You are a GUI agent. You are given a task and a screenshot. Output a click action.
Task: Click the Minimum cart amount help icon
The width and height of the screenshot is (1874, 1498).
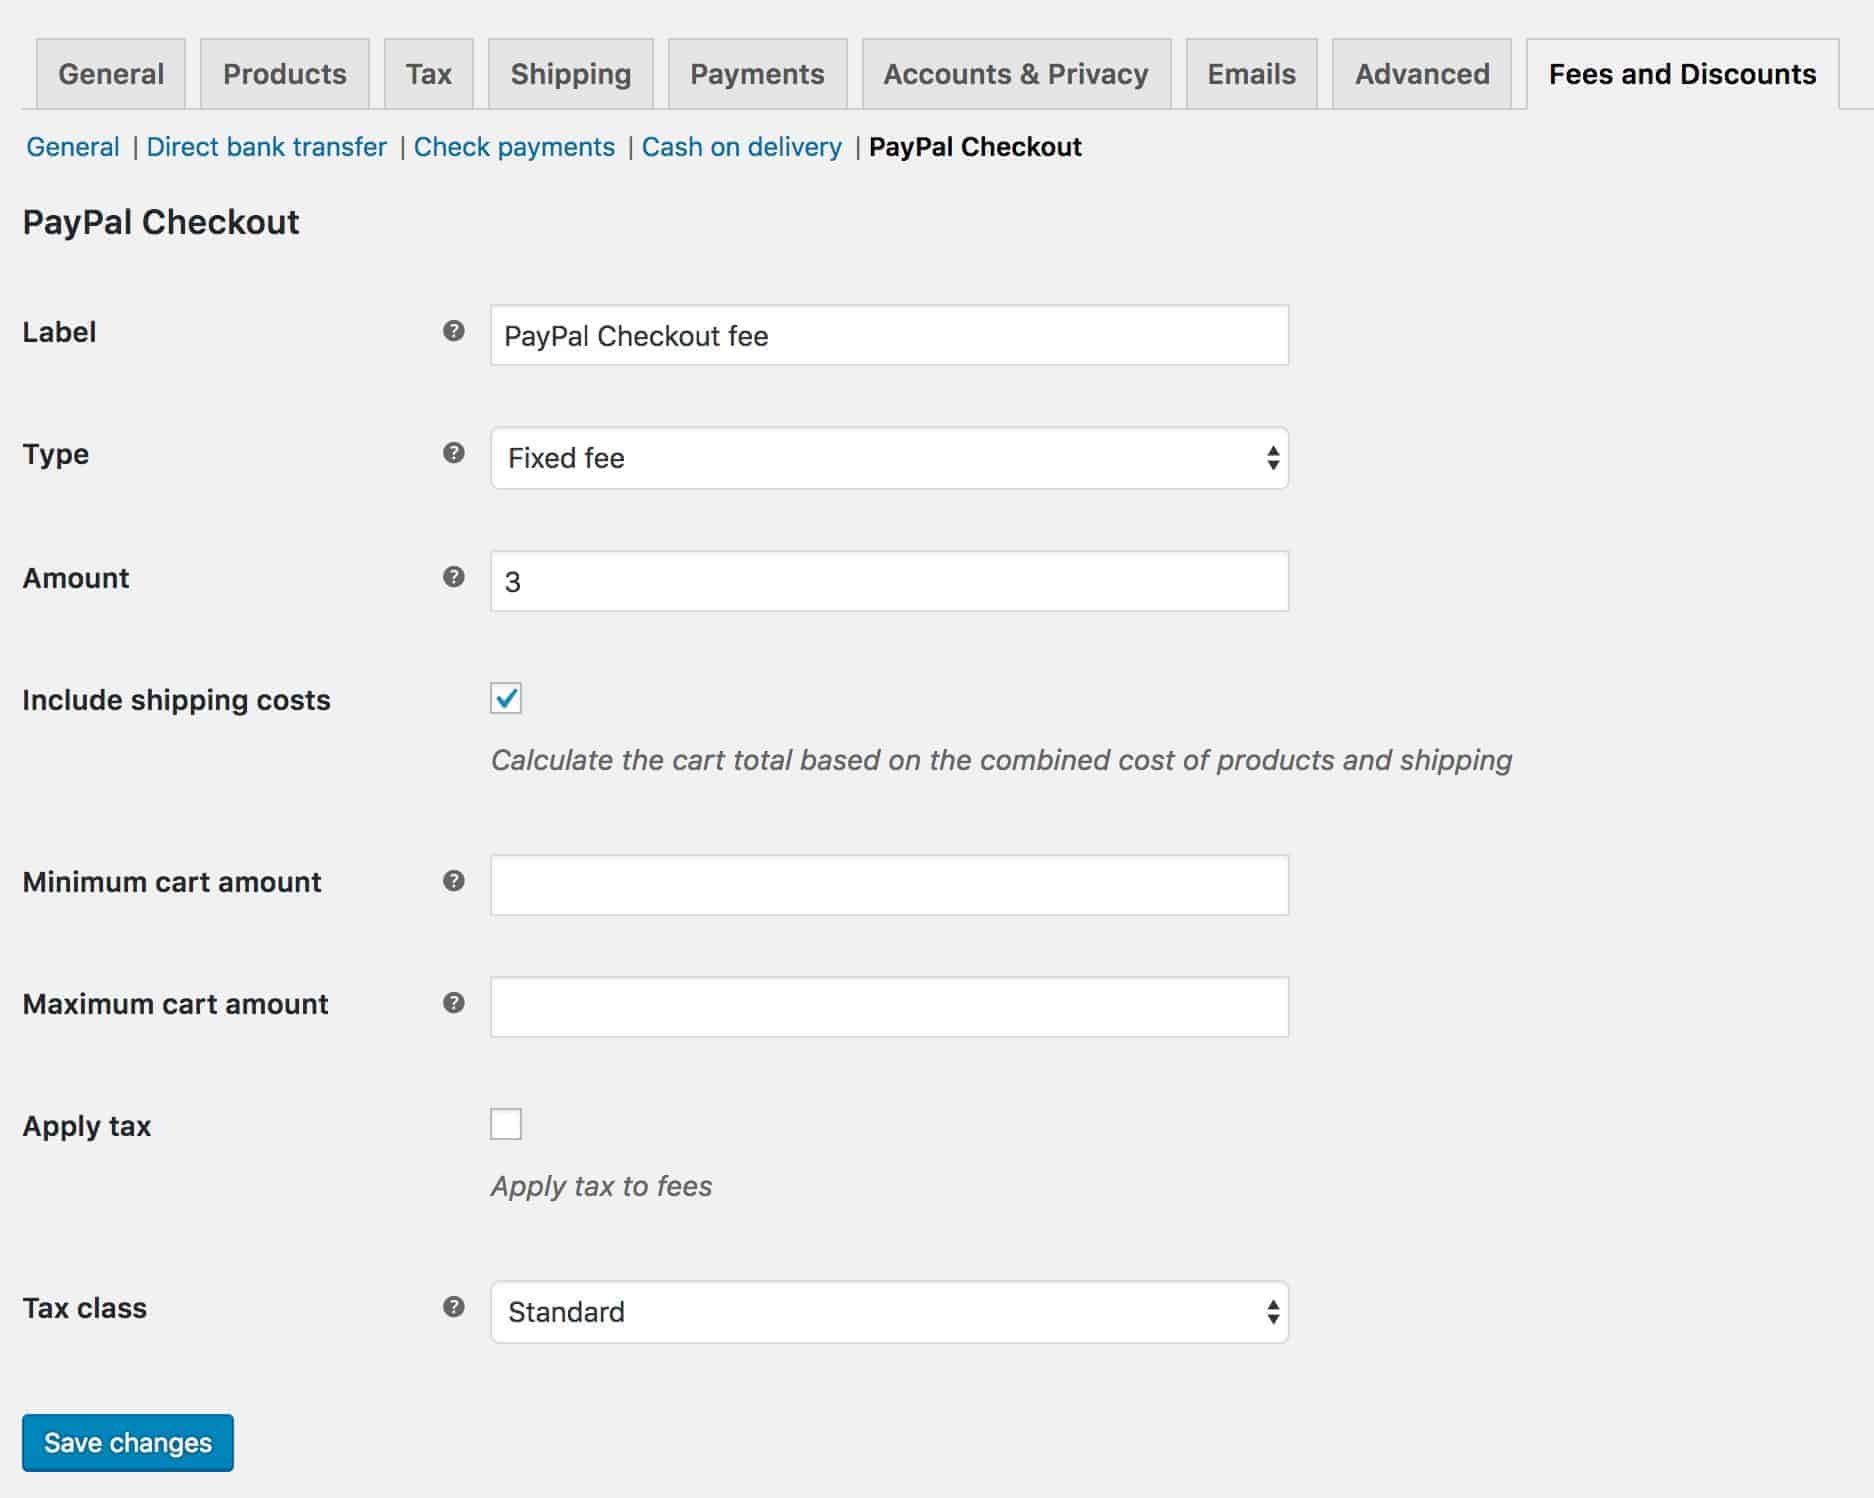pyautogui.click(x=454, y=881)
